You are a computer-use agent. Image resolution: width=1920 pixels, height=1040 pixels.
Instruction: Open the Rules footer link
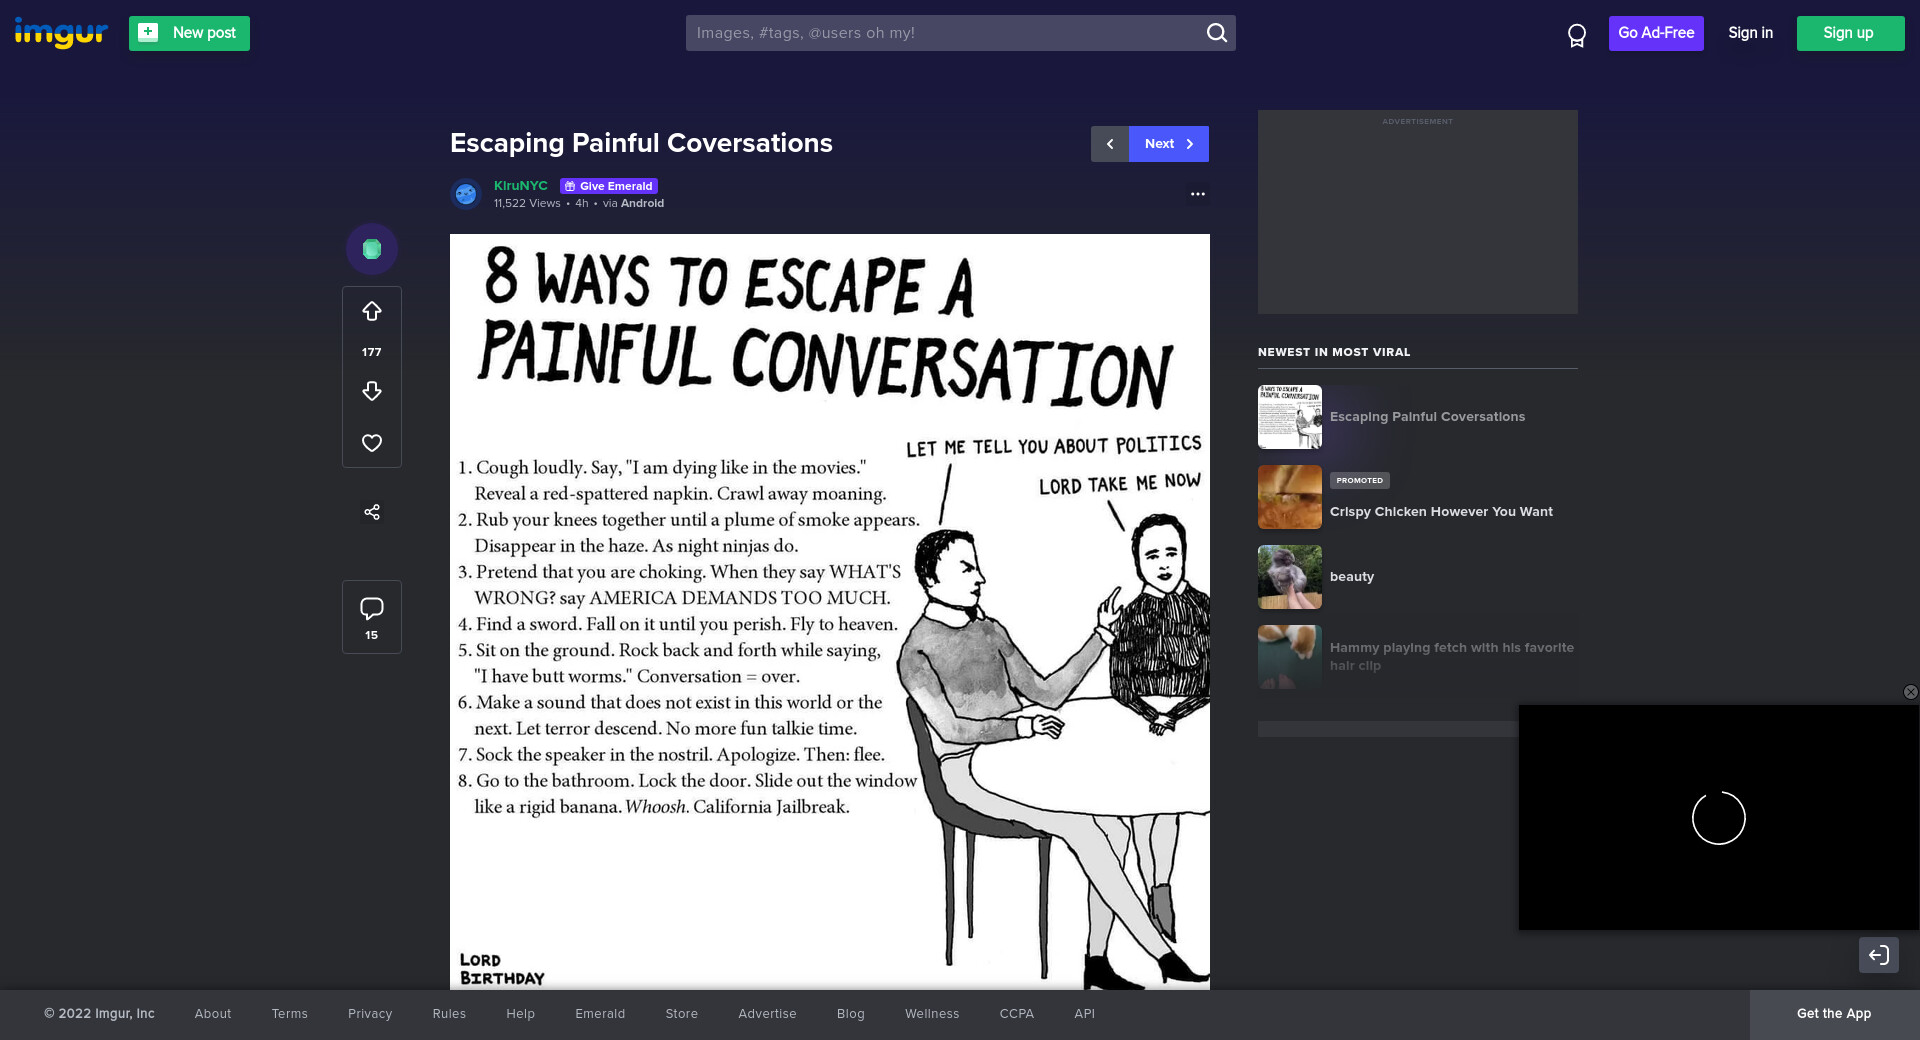coord(449,1014)
